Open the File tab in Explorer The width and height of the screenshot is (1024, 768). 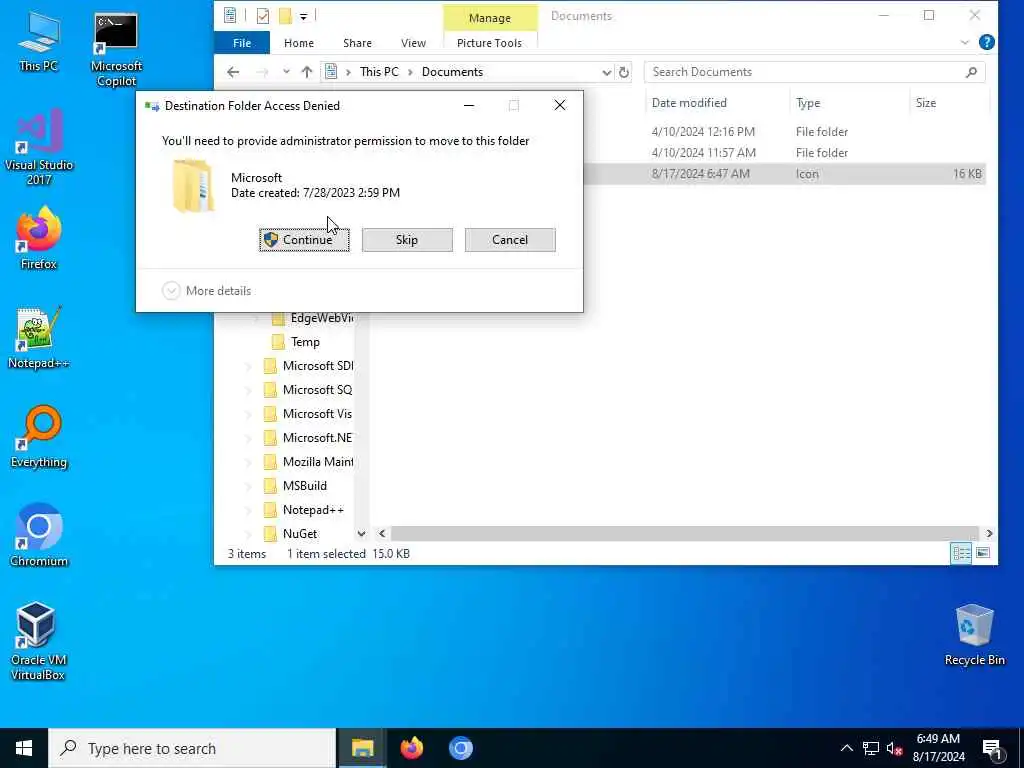coord(242,43)
